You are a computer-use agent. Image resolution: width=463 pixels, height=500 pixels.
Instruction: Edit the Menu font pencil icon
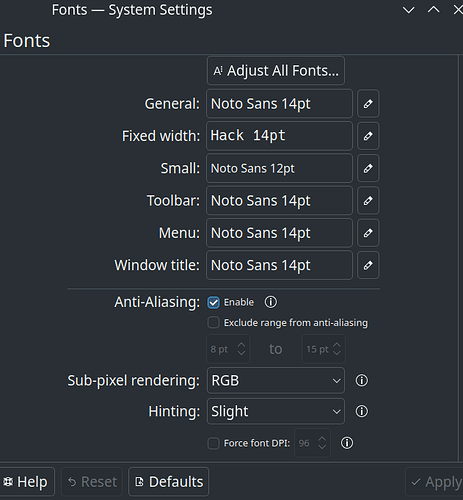click(x=368, y=233)
